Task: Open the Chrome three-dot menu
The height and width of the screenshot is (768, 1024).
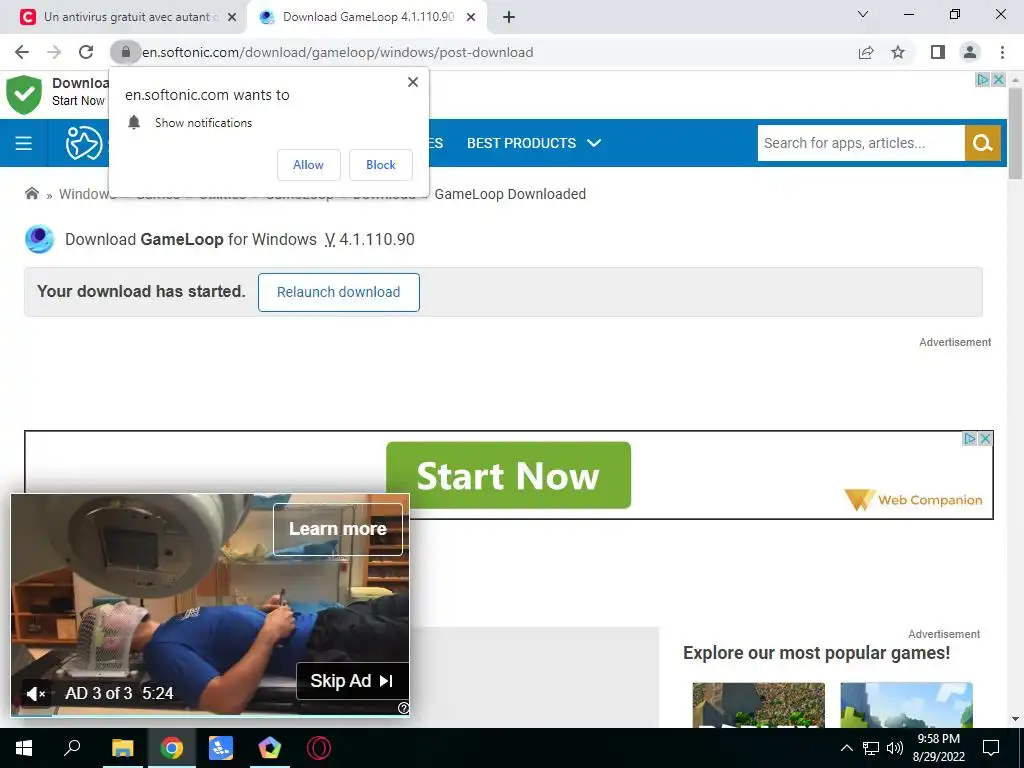Action: click(x=1002, y=52)
